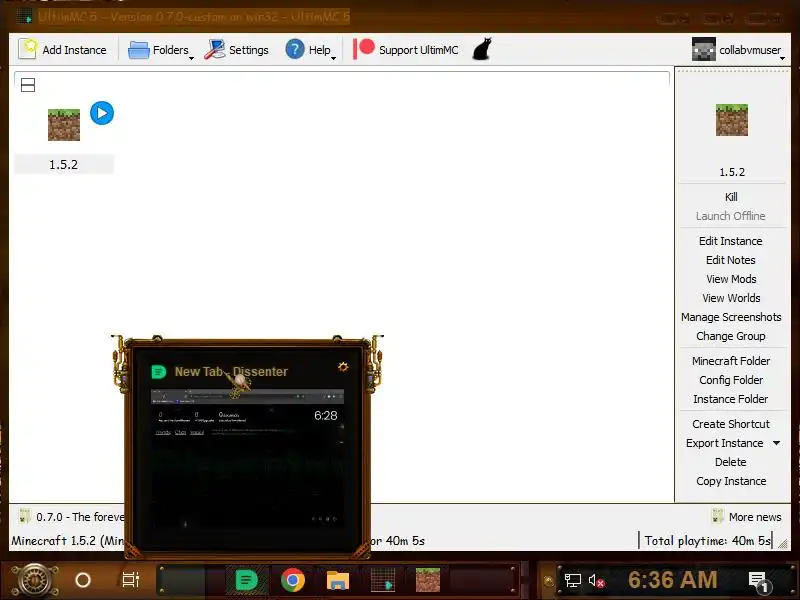Click the 6:36 AM taskbar clock
800x600 pixels.
[x=672, y=580]
